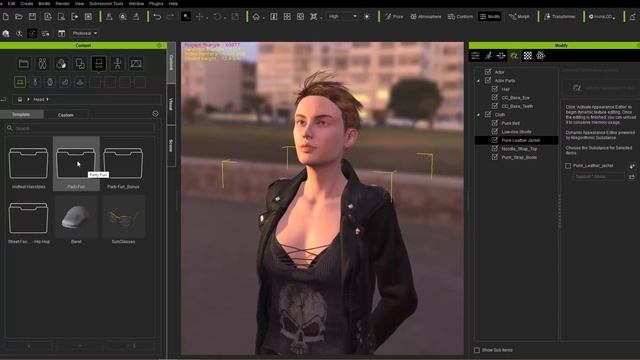Expand the Head breadcrumb arrow

click(x=47, y=99)
